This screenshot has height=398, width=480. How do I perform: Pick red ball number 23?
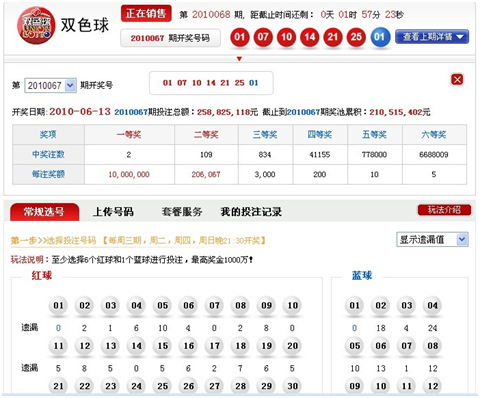point(110,386)
